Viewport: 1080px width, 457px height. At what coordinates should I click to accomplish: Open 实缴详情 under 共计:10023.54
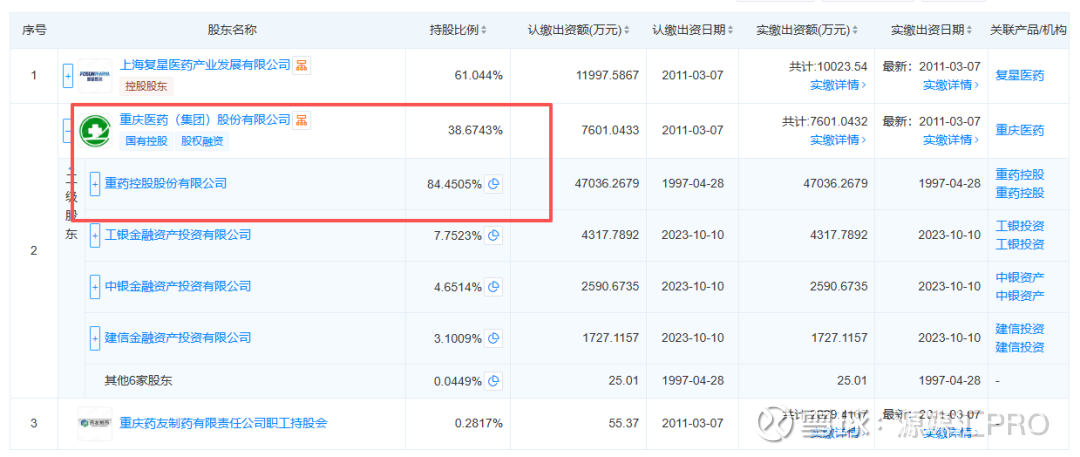pos(838,85)
